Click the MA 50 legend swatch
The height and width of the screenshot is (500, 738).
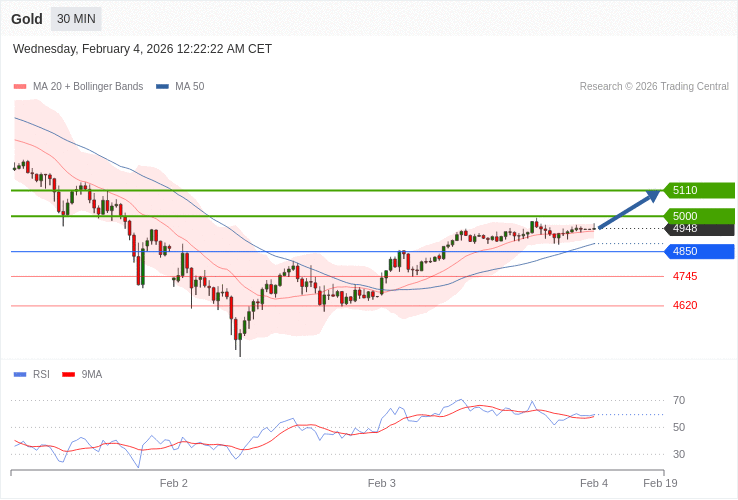pos(162,87)
